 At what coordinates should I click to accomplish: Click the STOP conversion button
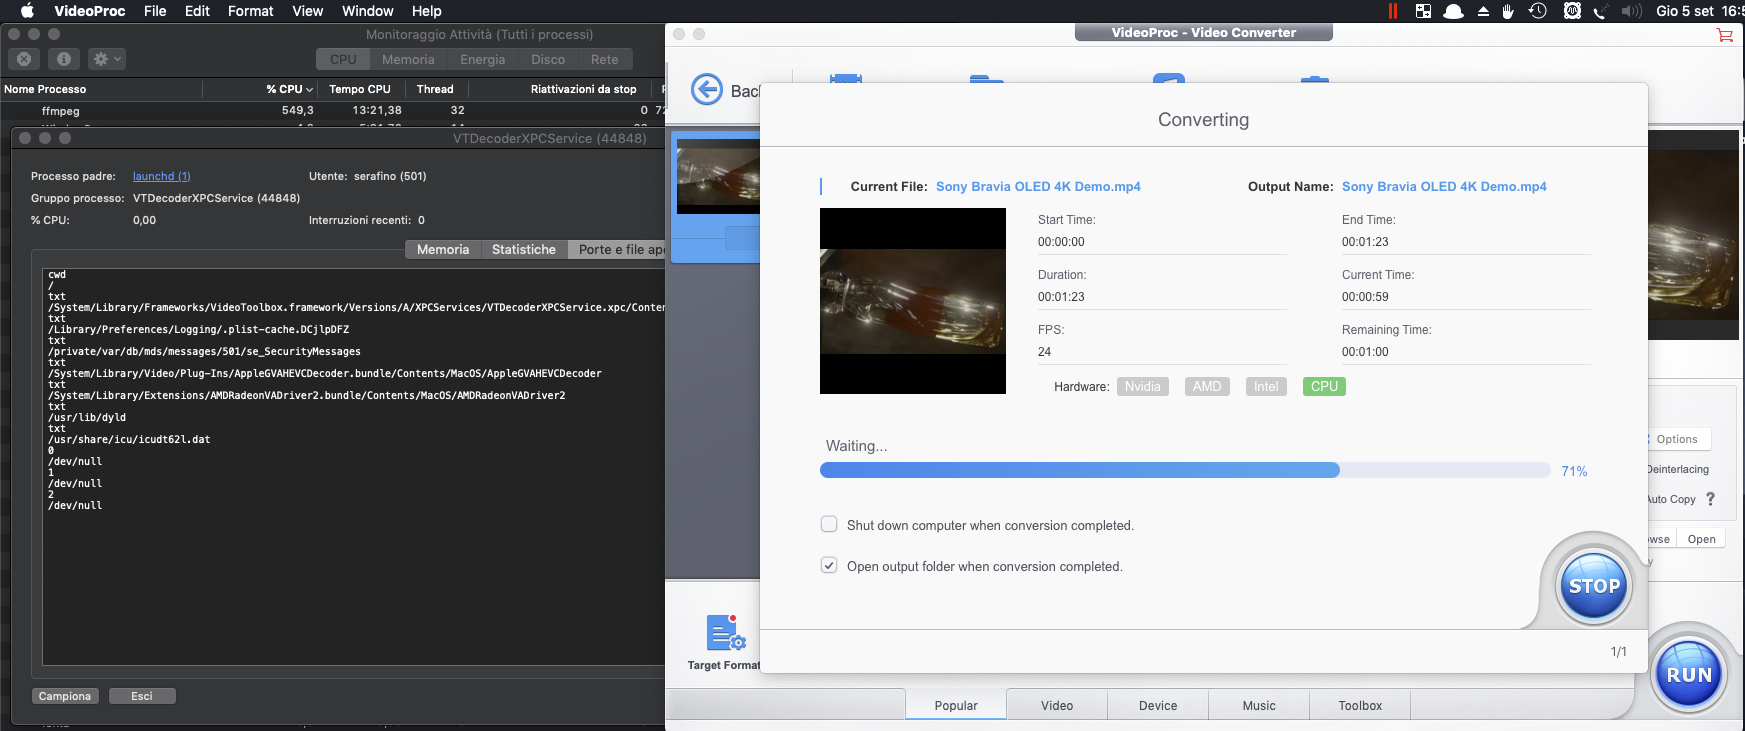point(1594,587)
